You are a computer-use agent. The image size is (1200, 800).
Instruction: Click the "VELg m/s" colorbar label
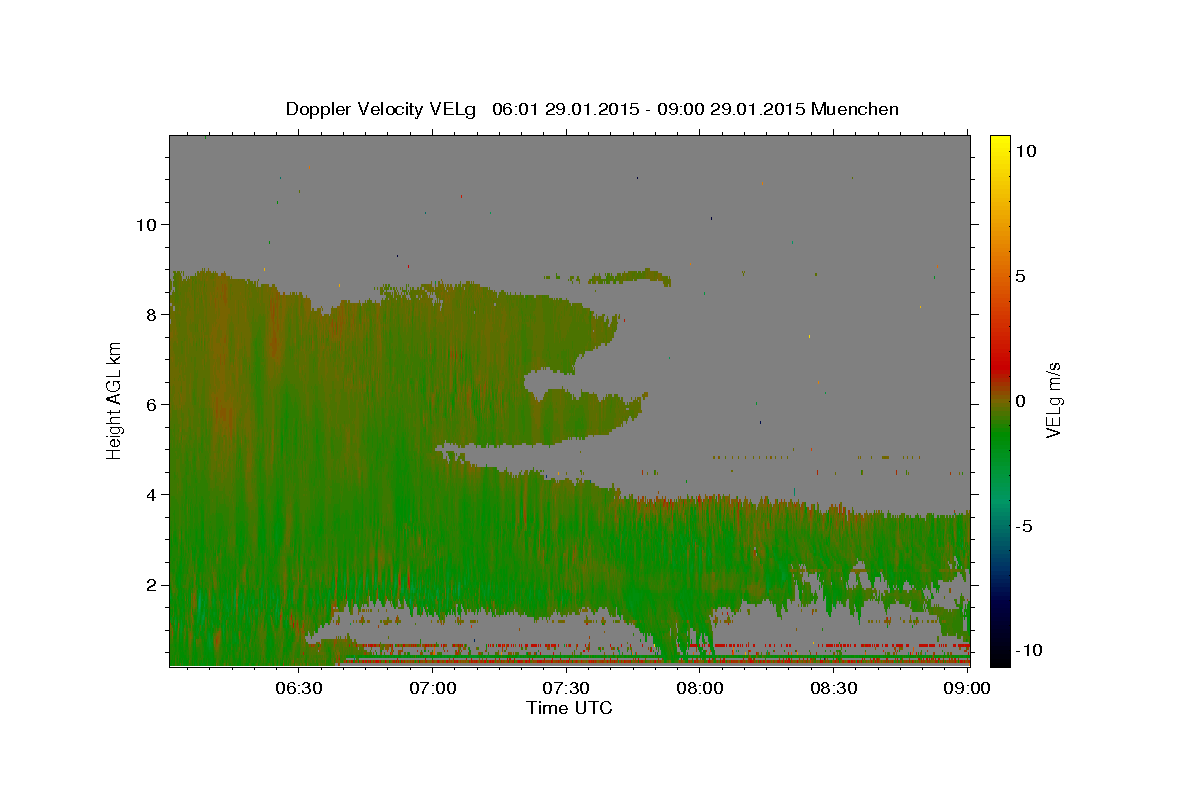(1053, 400)
